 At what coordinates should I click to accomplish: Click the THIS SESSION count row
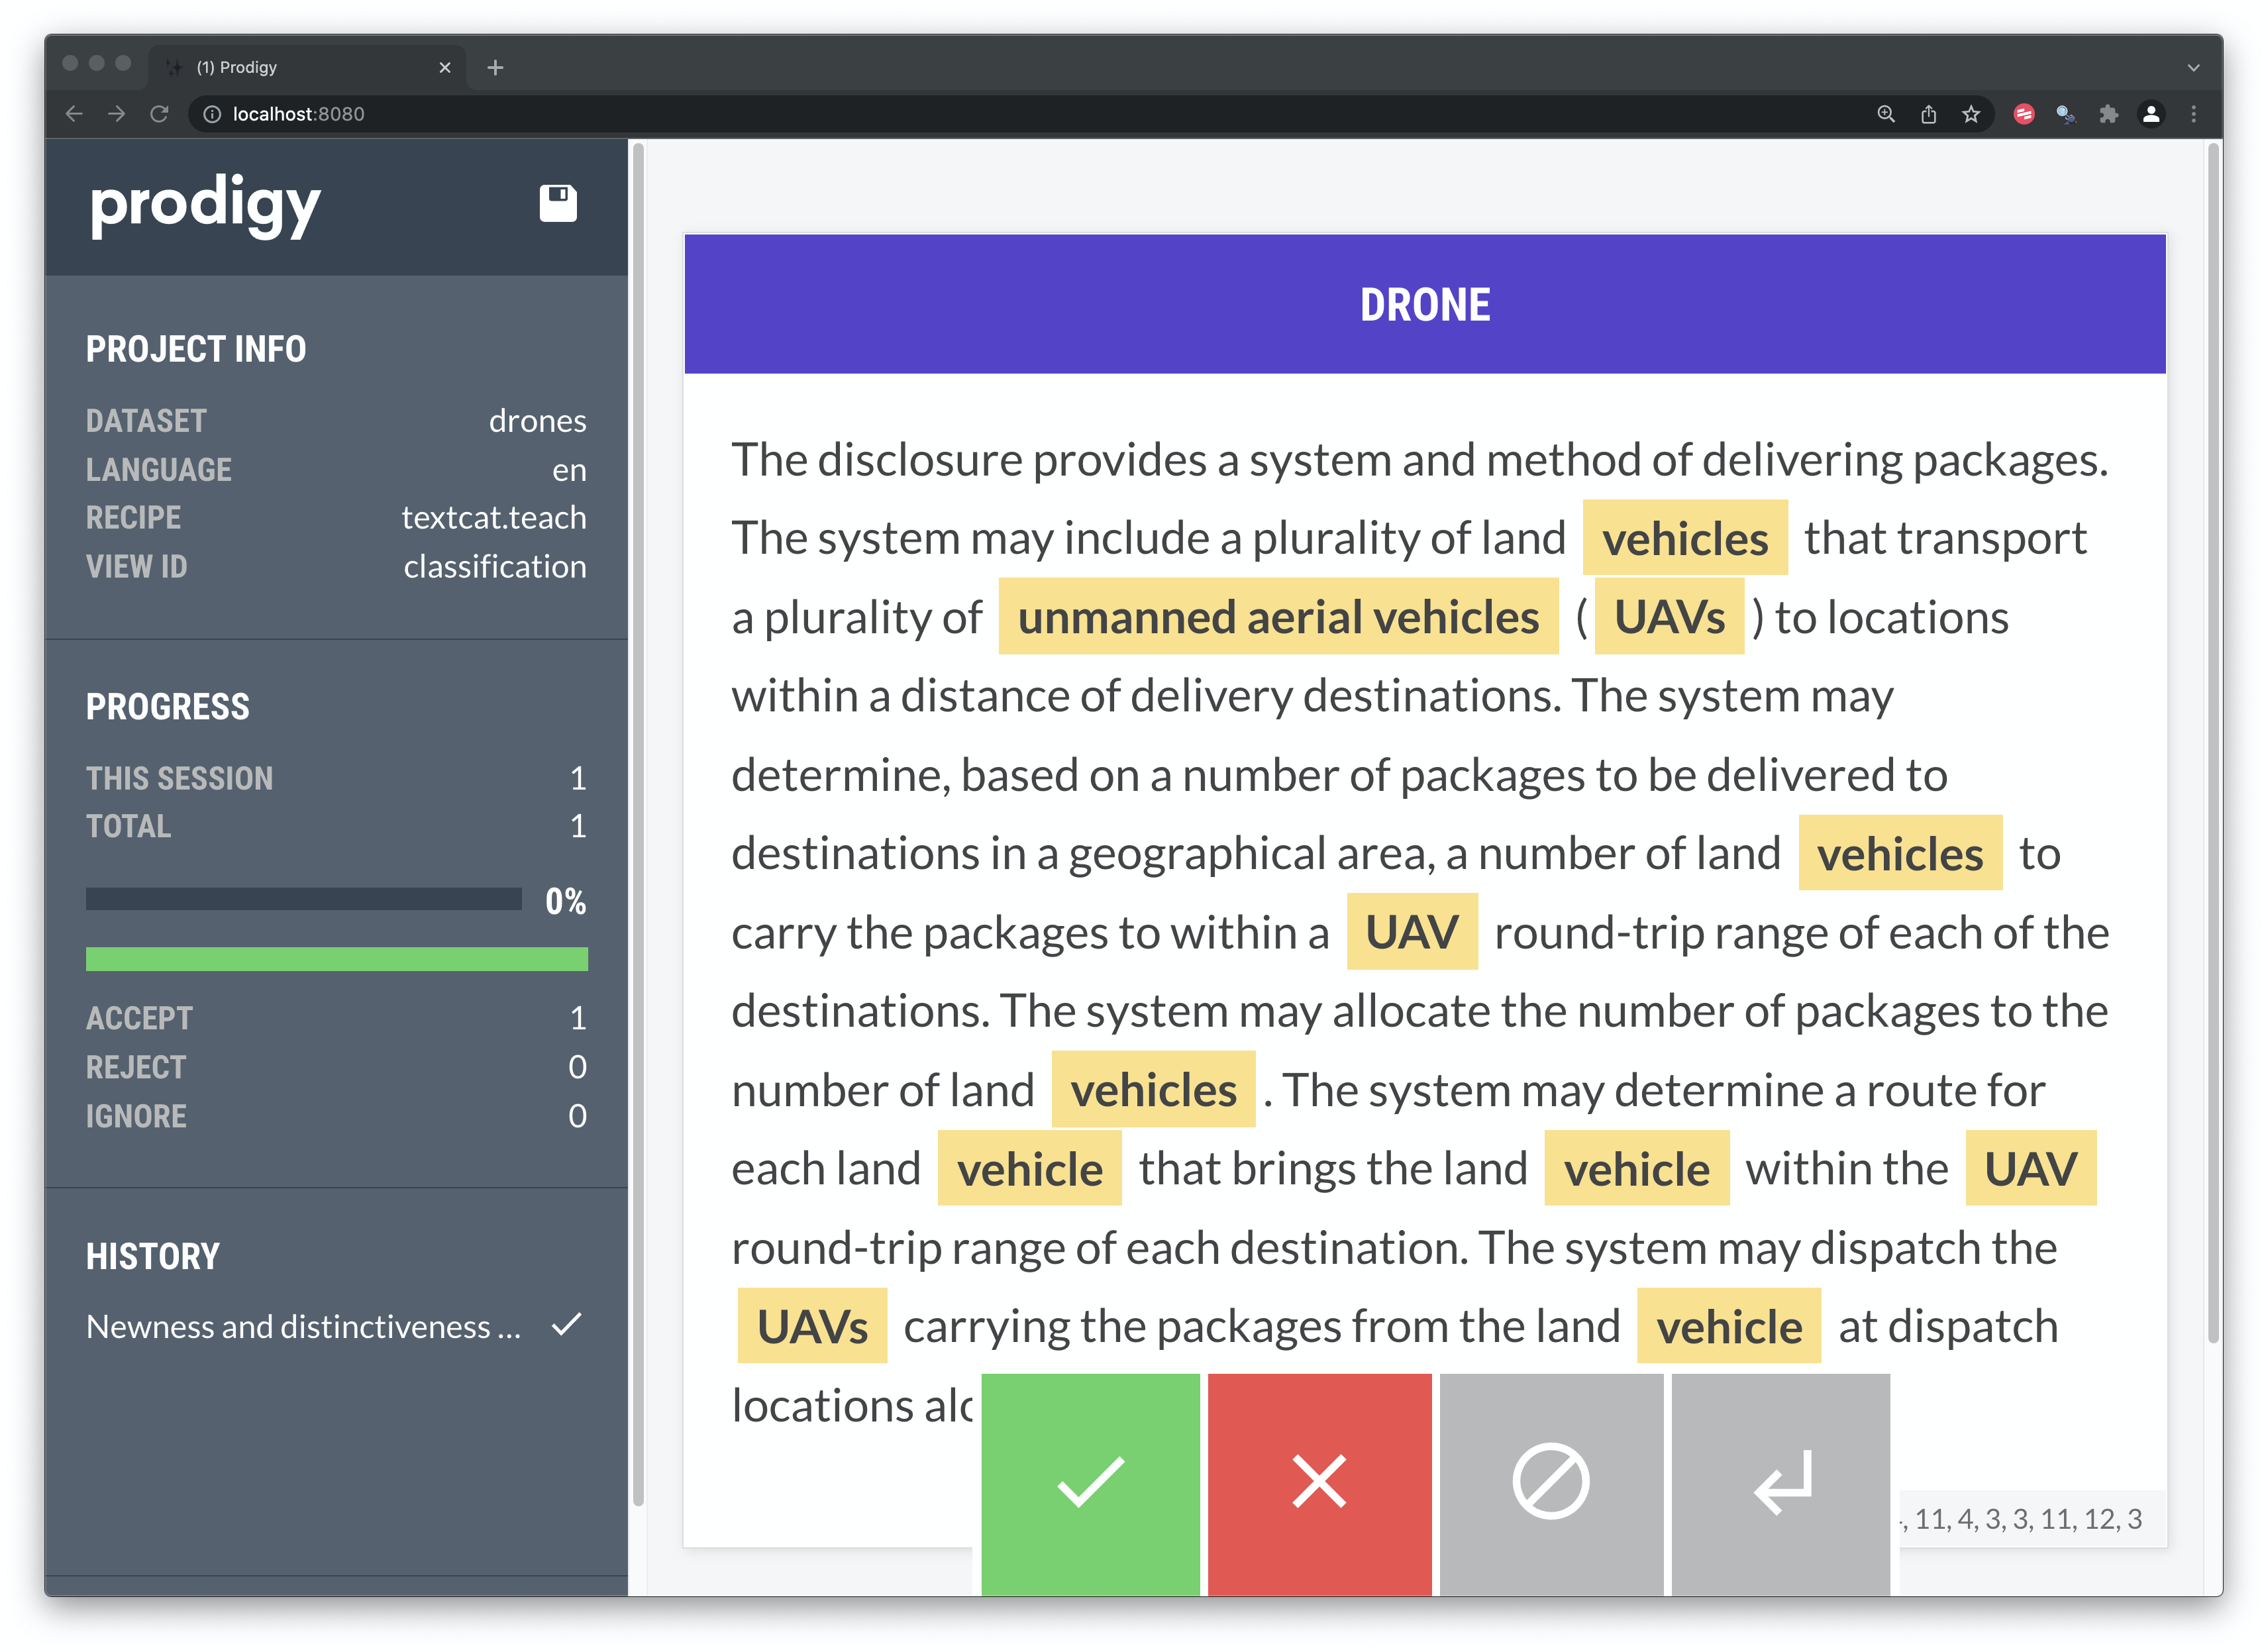coord(336,778)
